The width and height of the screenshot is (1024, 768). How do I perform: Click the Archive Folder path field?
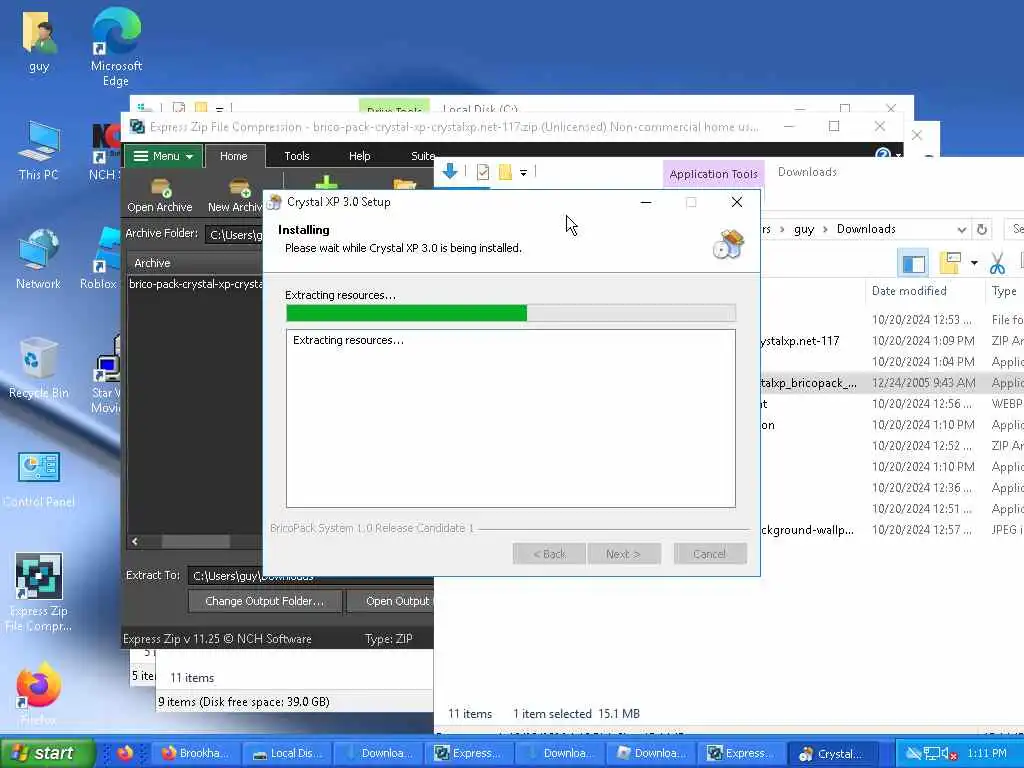234,234
